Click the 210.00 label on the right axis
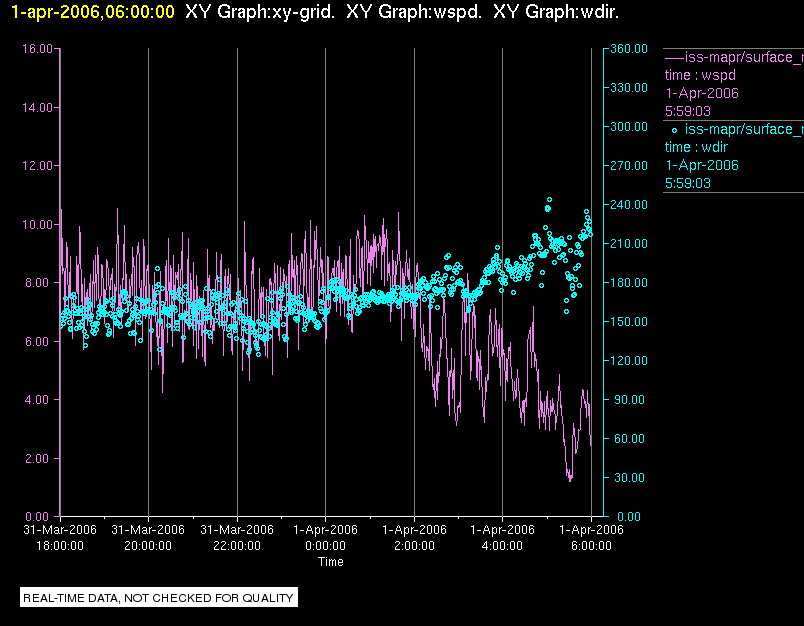The height and width of the screenshot is (626, 804). tap(629, 244)
